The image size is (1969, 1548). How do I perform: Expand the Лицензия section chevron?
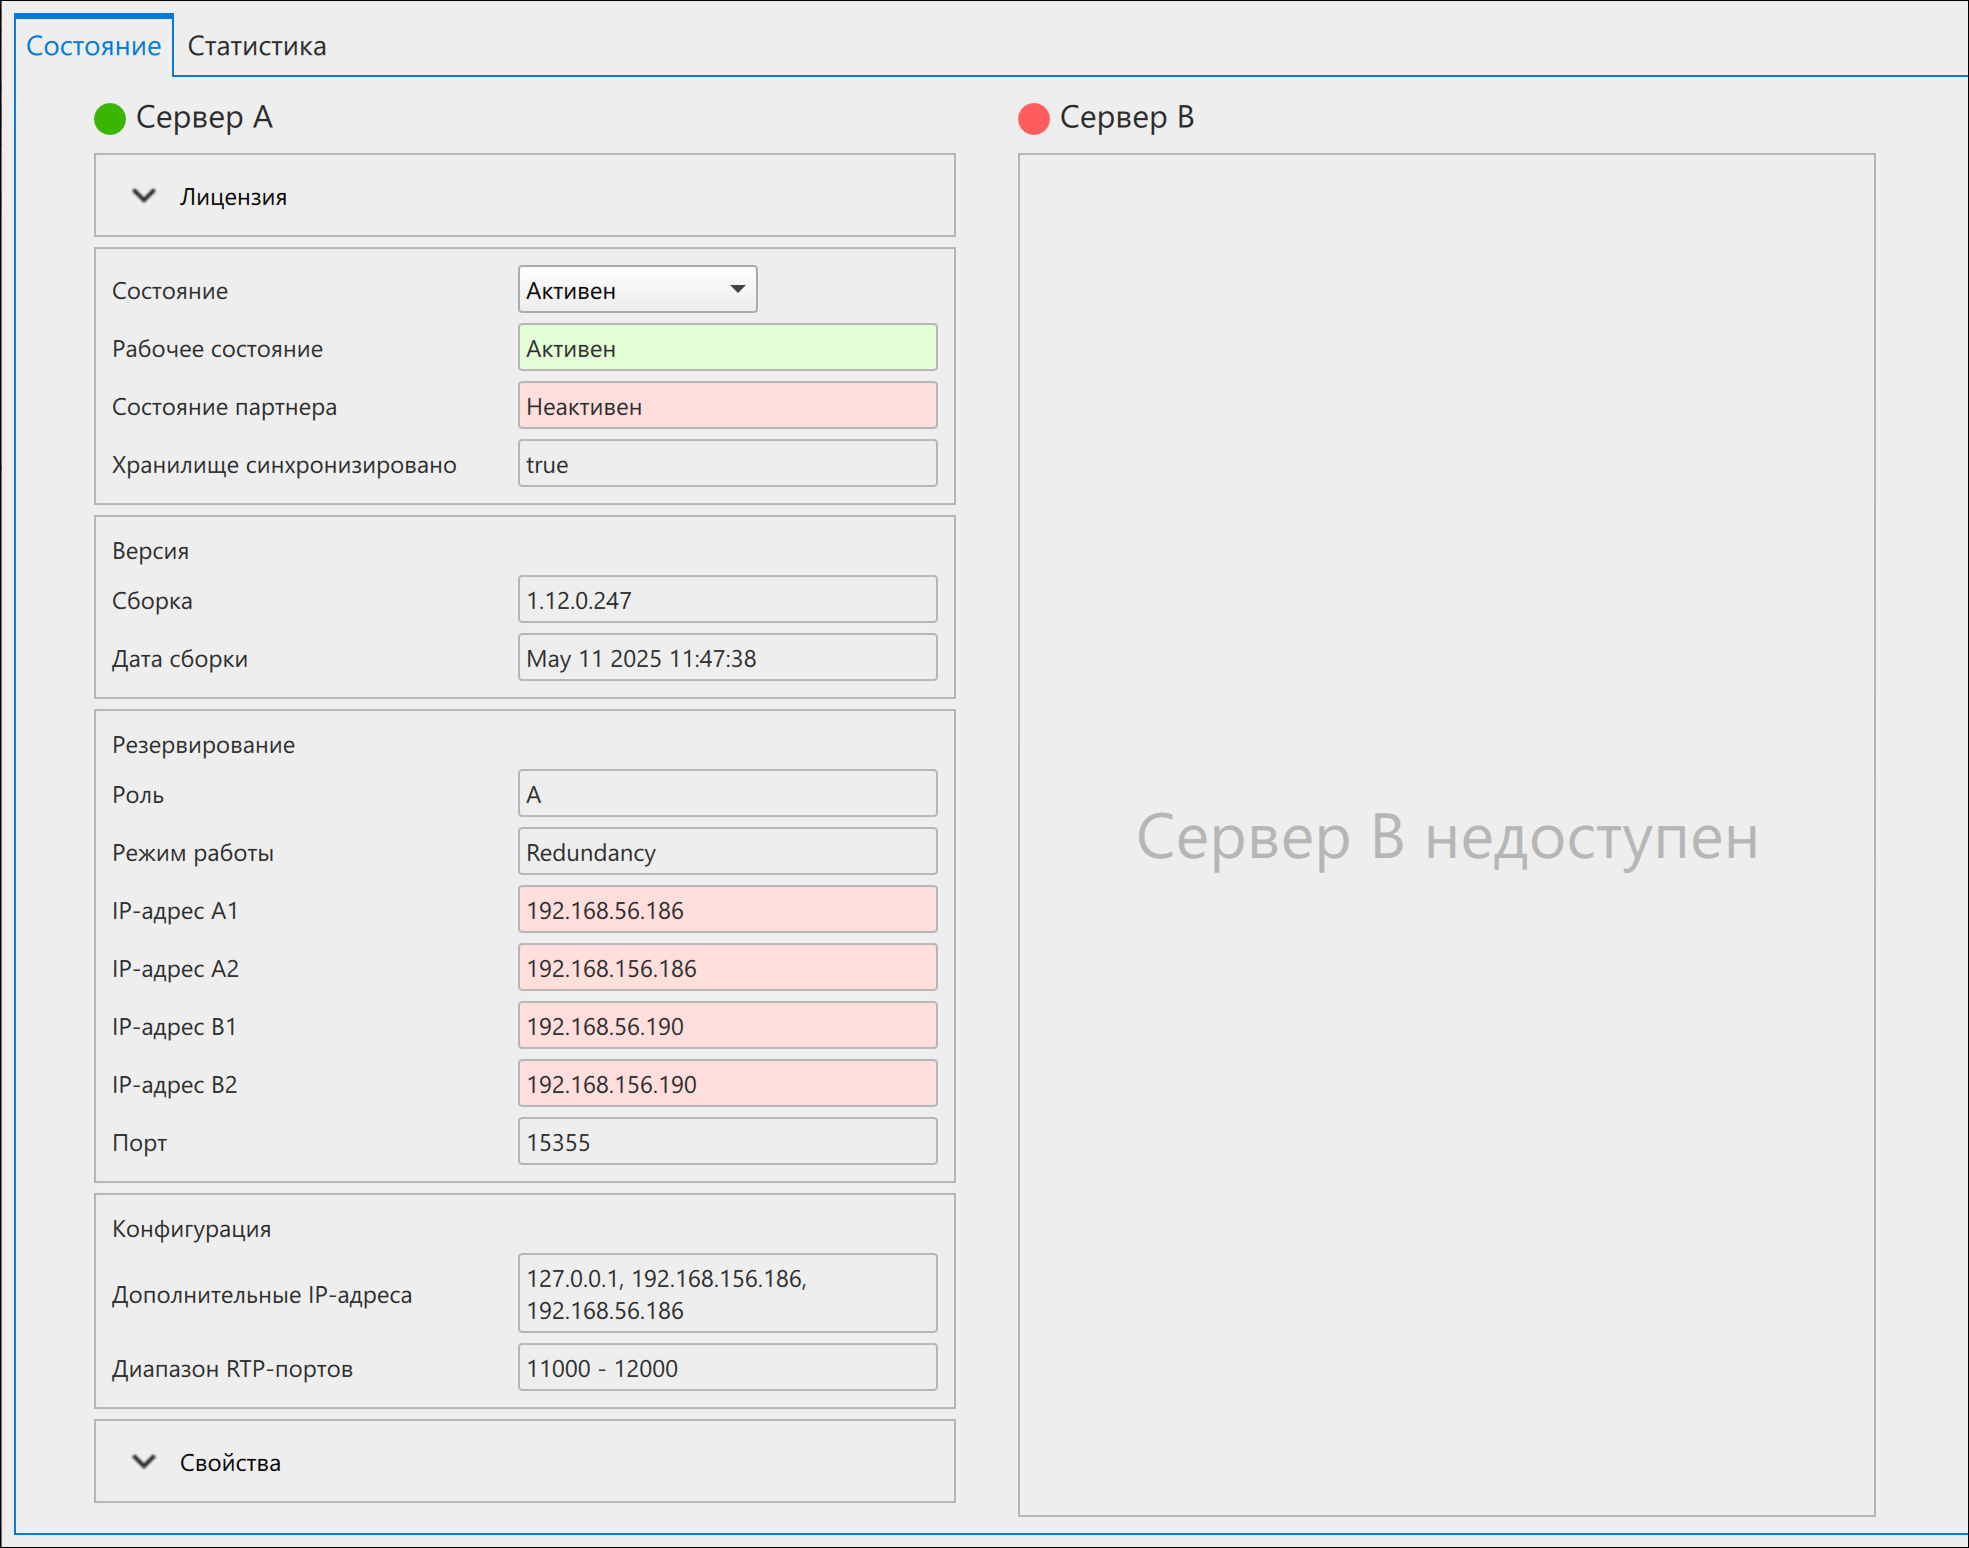click(x=144, y=196)
